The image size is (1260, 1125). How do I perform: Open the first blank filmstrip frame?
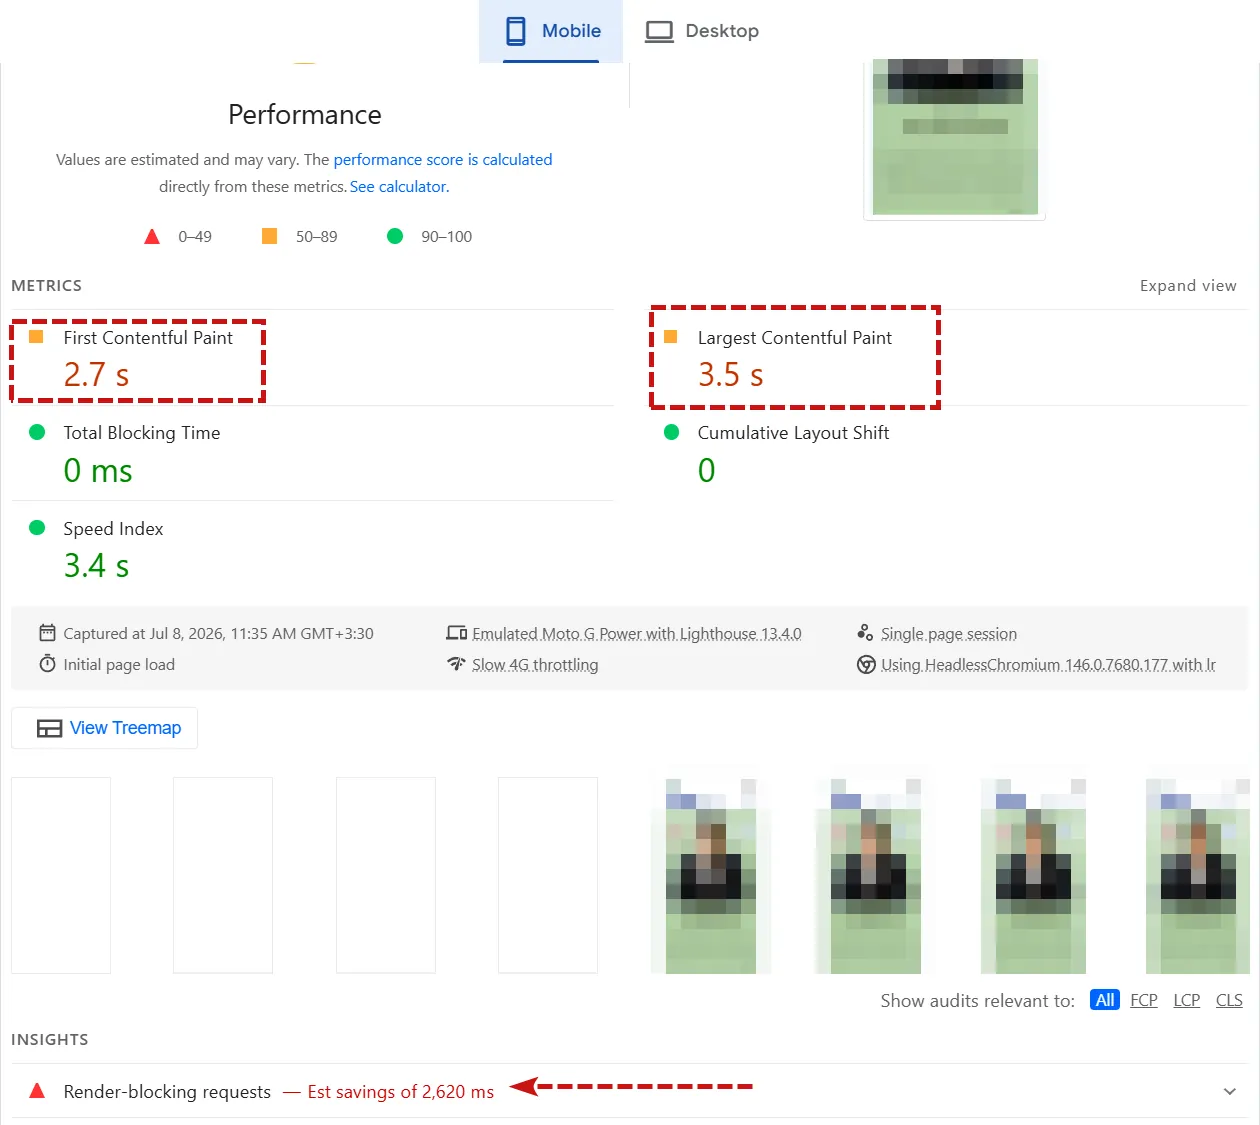pos(61,875)
